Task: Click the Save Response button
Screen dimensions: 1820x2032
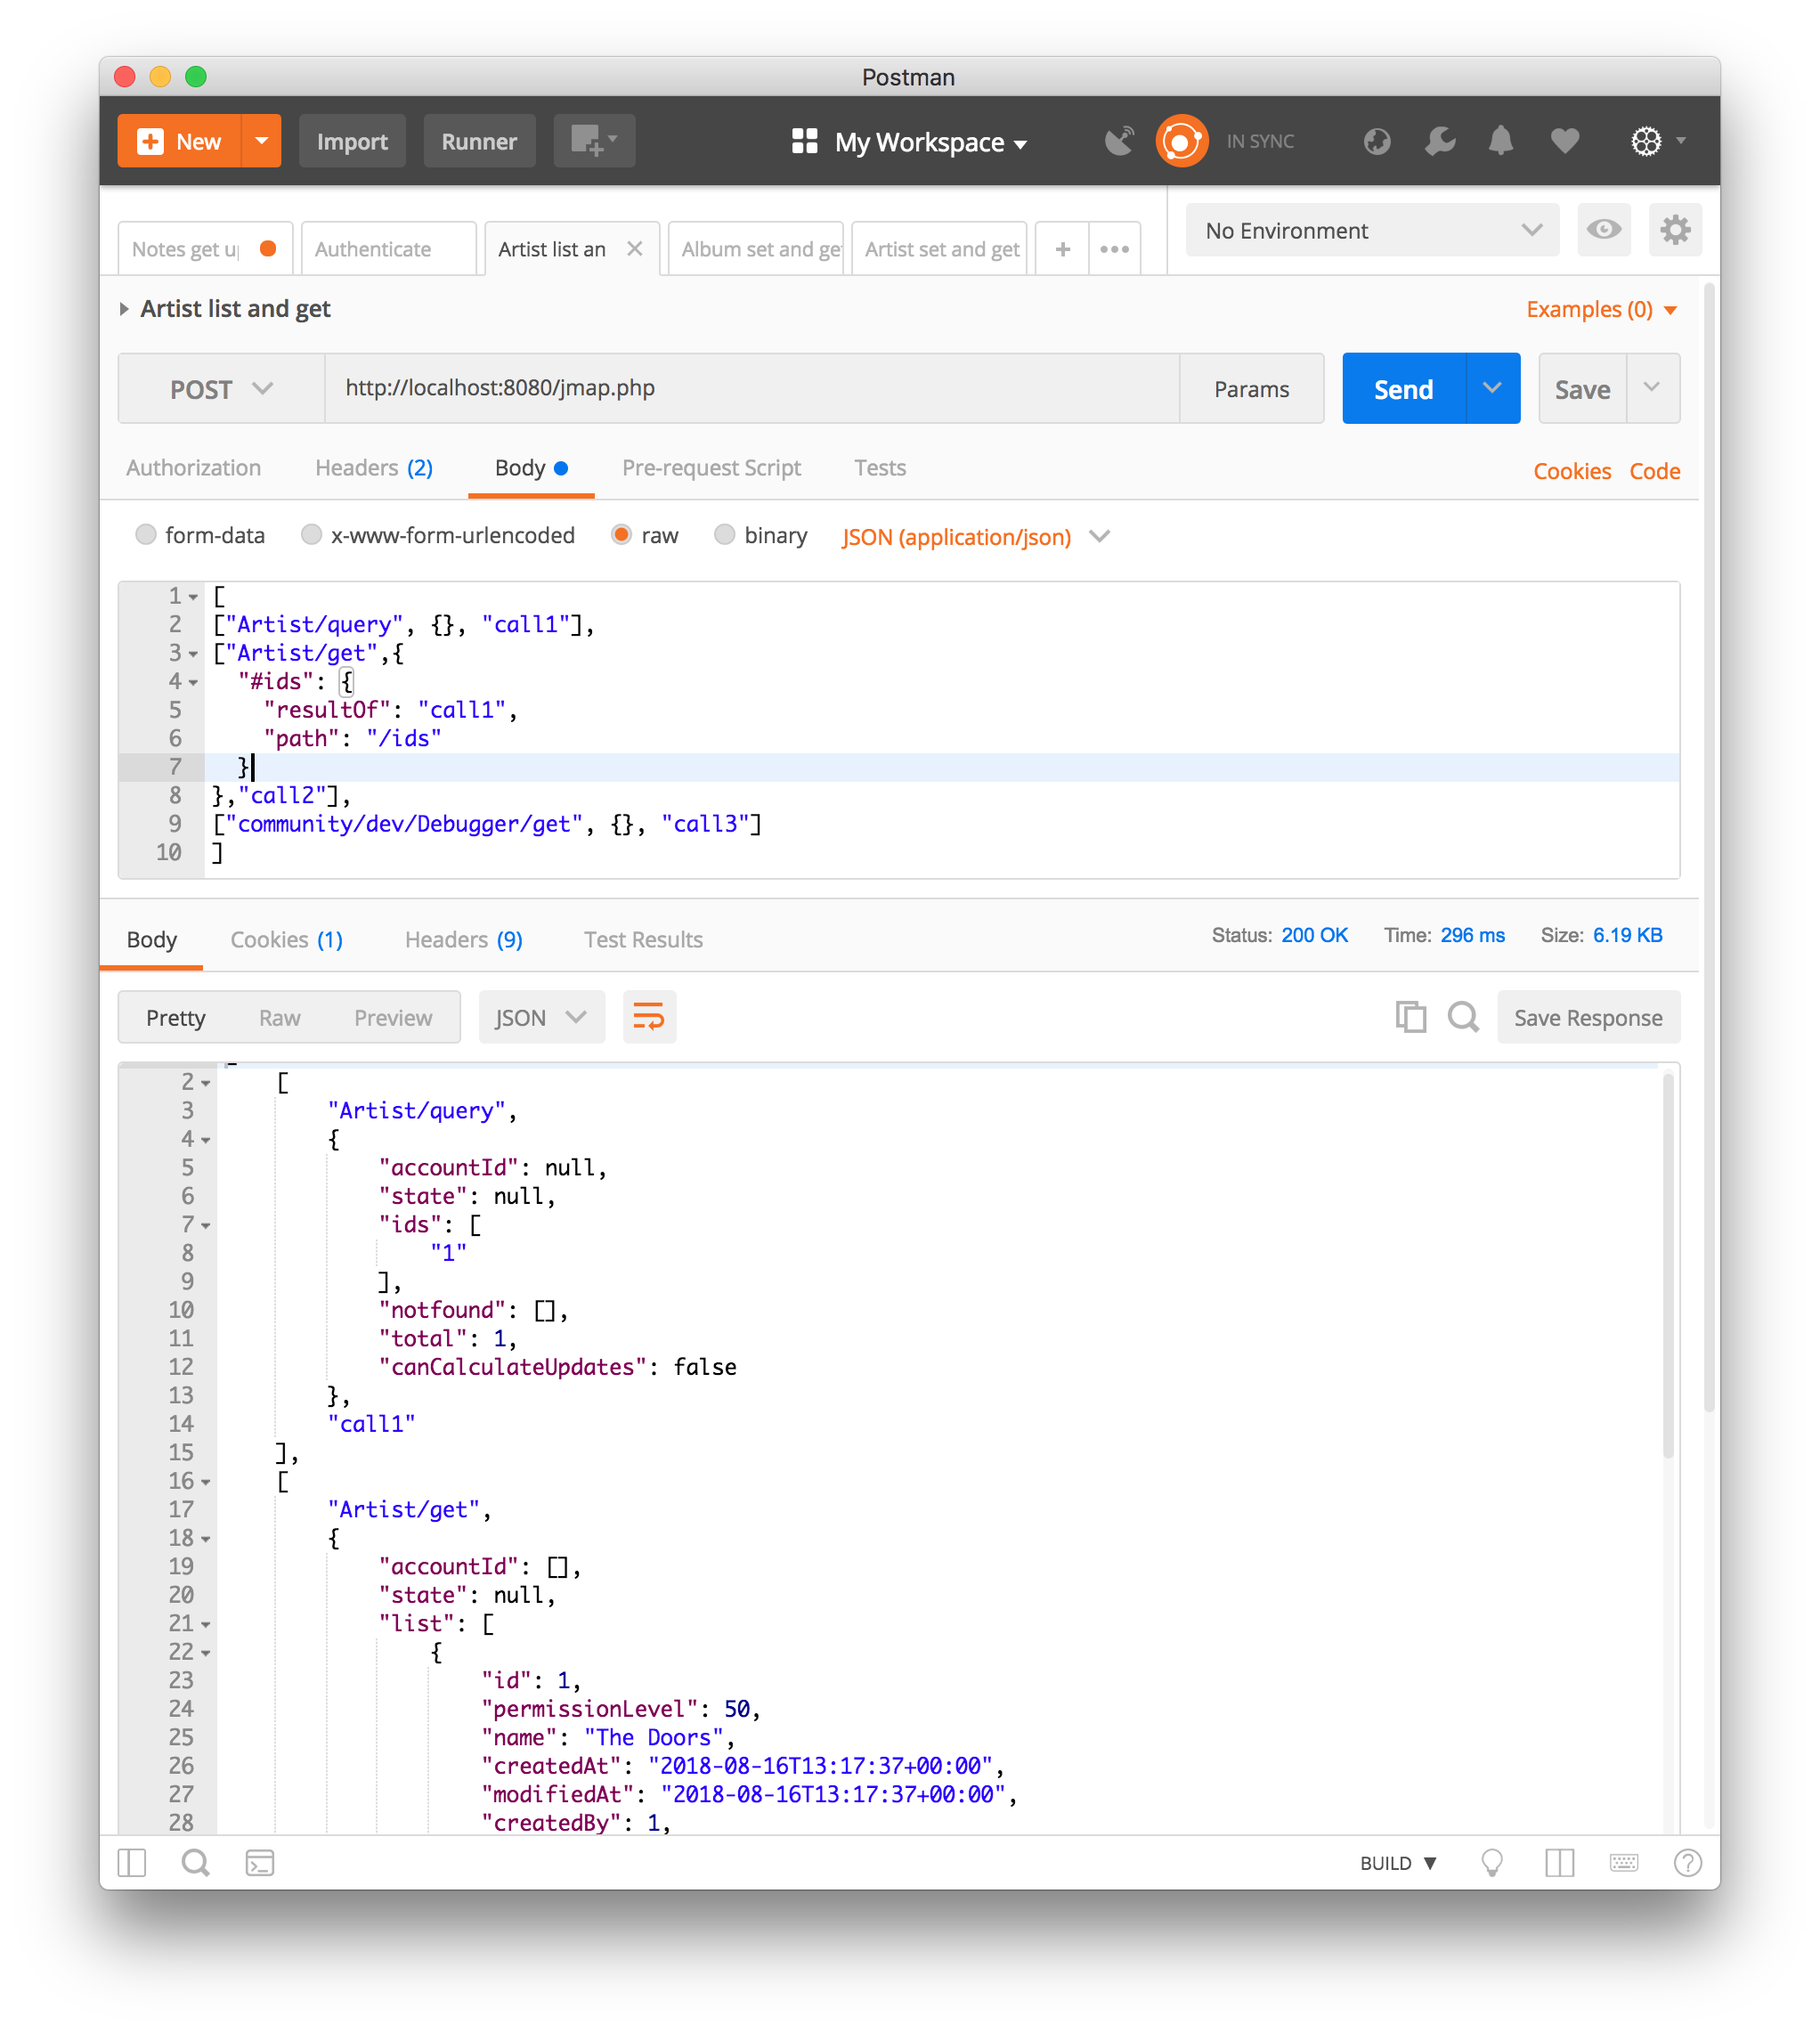Action: coord(1588,1018)
